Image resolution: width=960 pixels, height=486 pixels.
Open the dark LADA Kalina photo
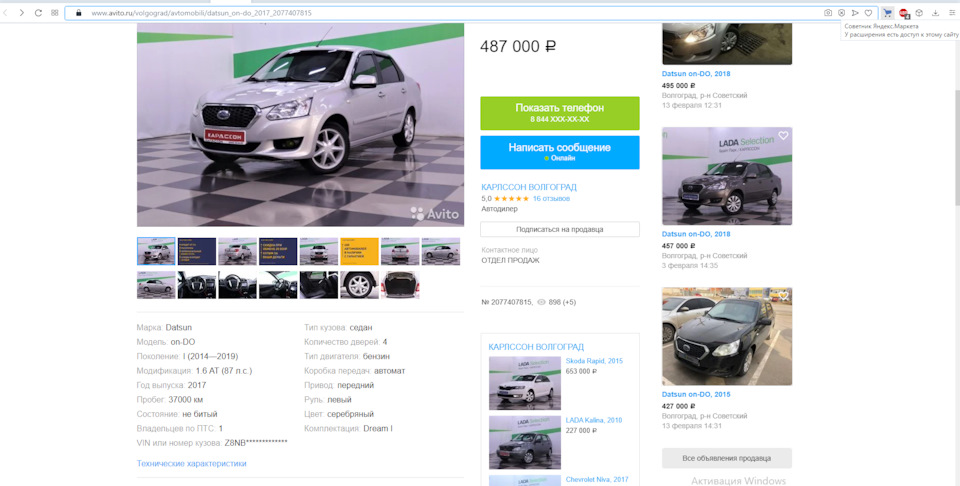click(525, 443)
